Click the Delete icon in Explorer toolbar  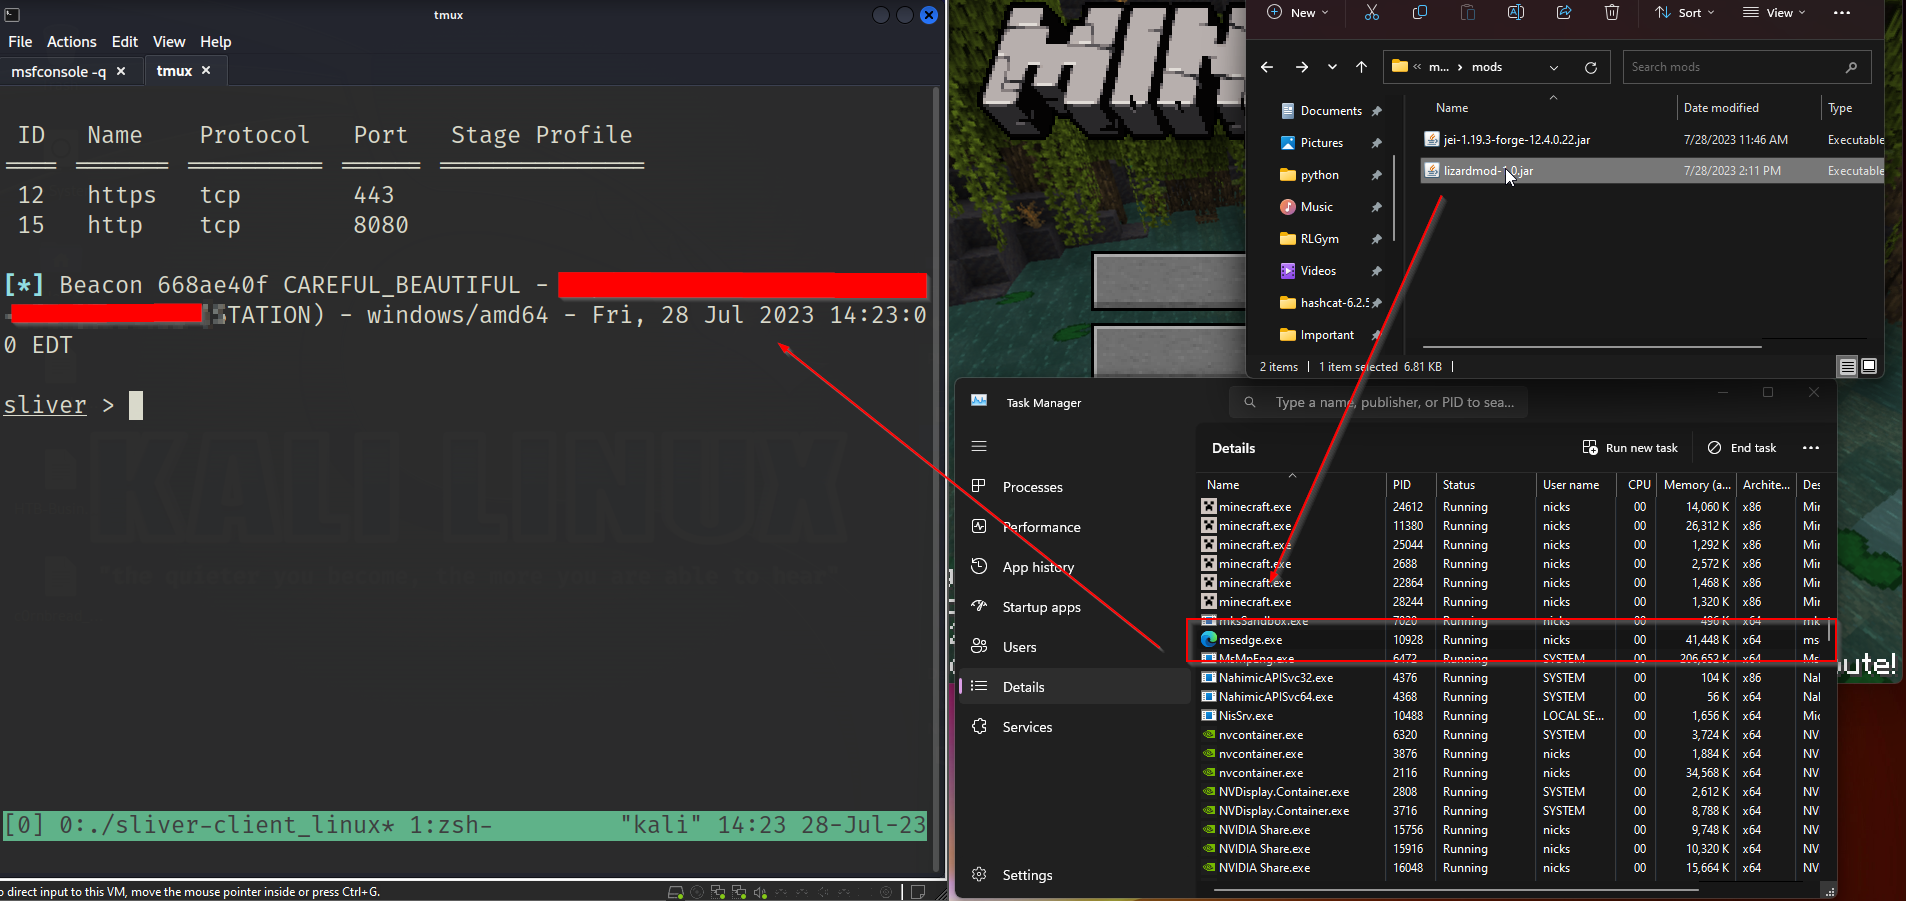(1610, 13)
